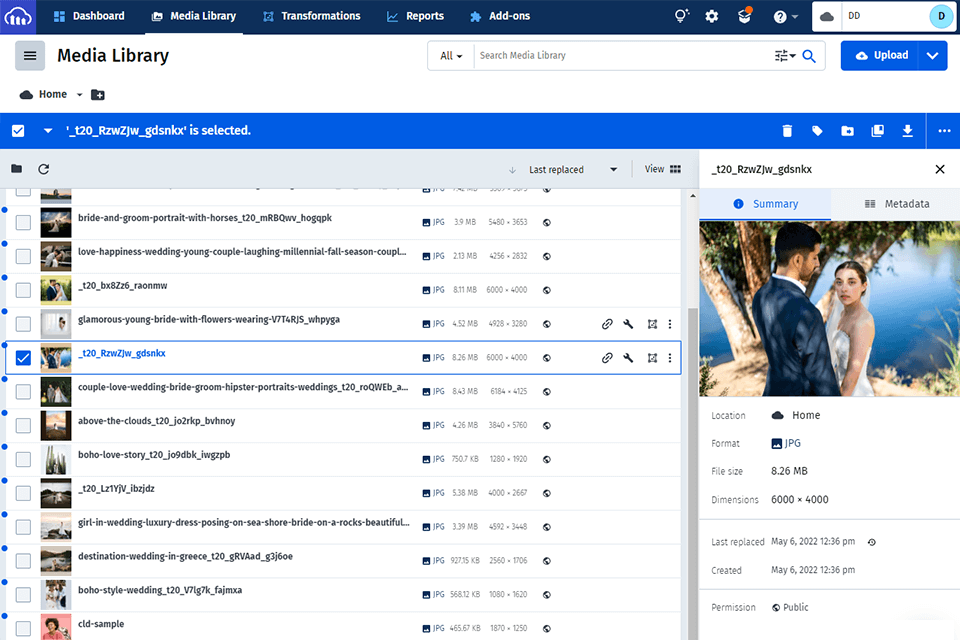Switch the View grid layout icon
The image size is (960, 640).
point(675,169)
